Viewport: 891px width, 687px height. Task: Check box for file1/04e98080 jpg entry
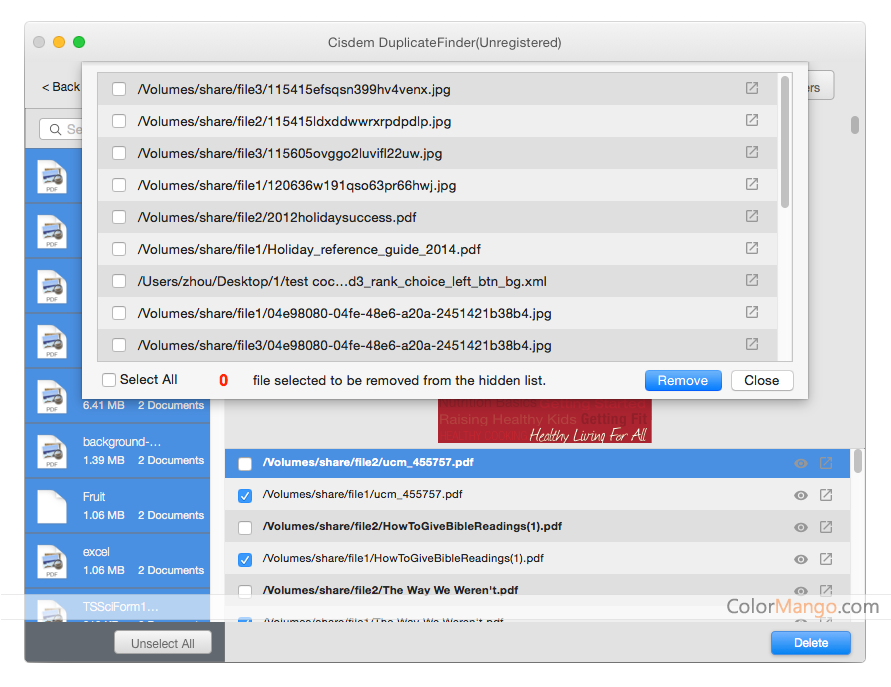[119, 313]
